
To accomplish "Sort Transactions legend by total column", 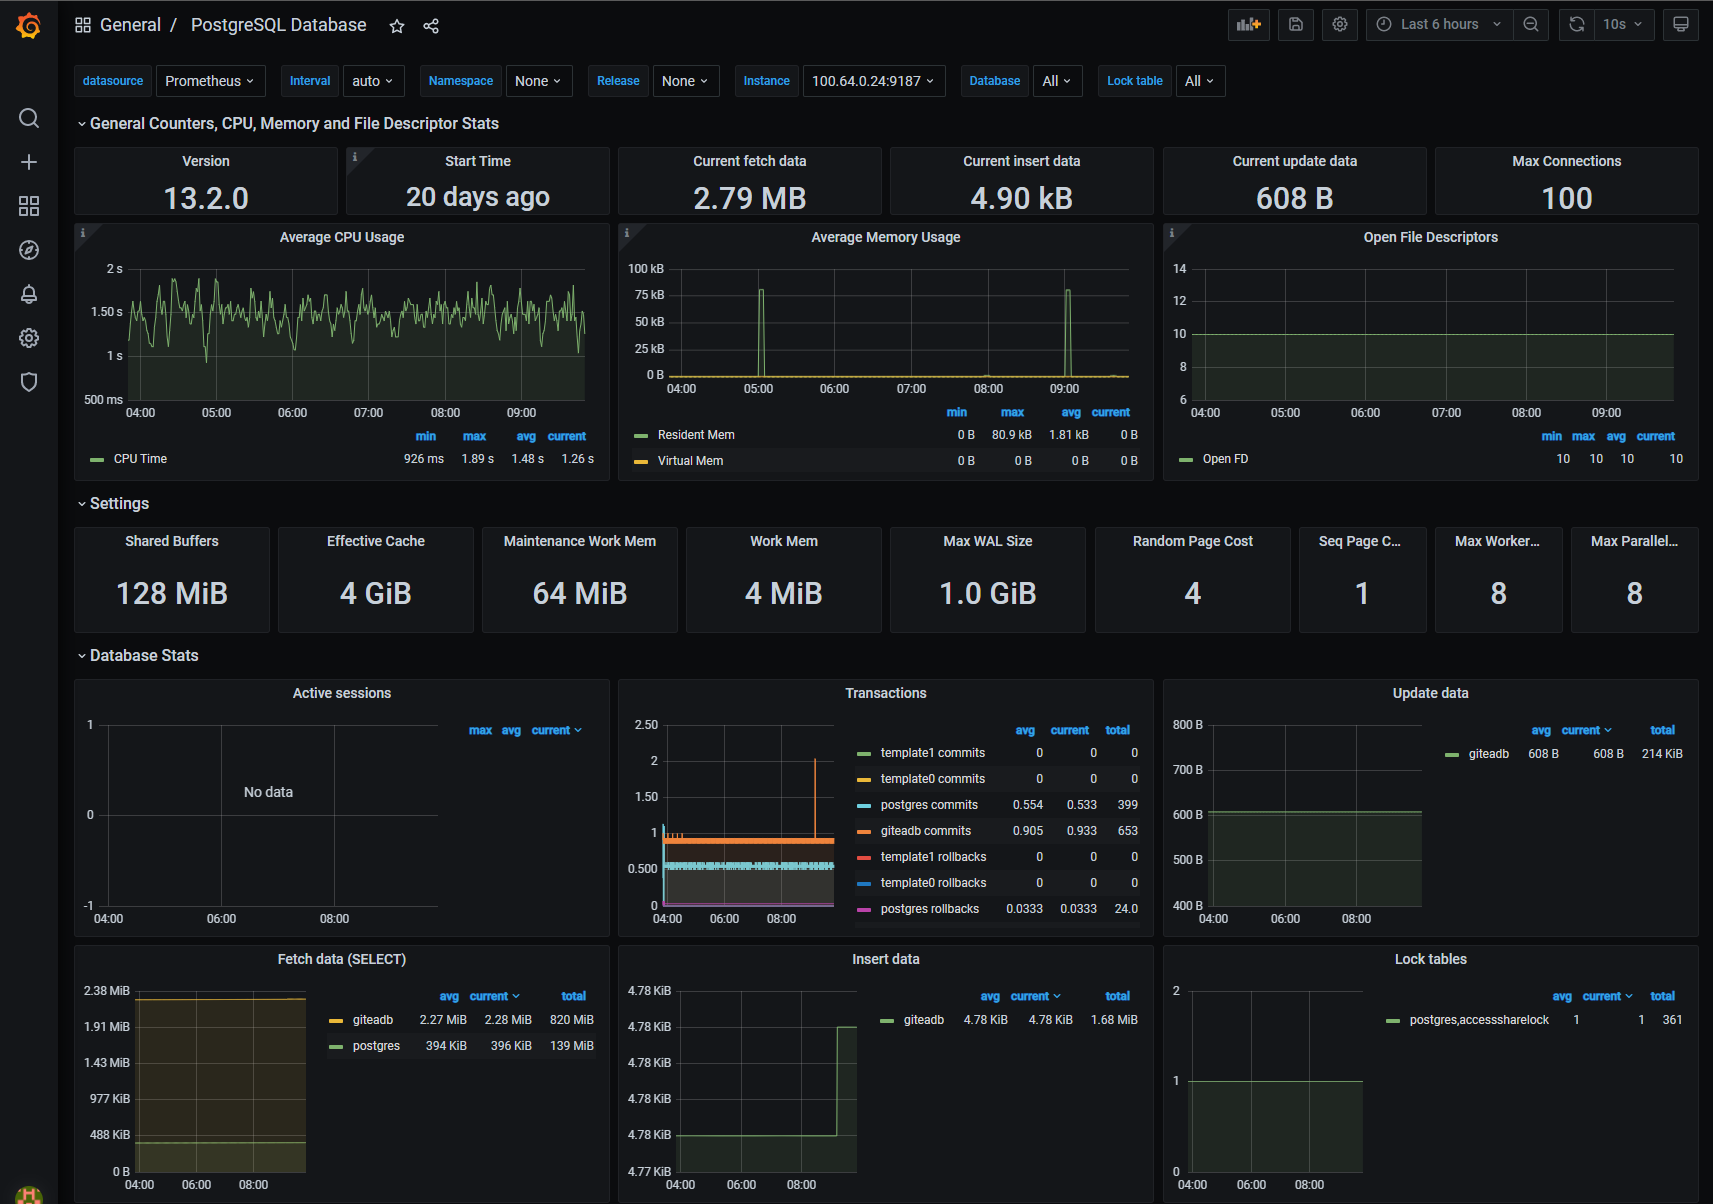I will tap(1118, 730).
